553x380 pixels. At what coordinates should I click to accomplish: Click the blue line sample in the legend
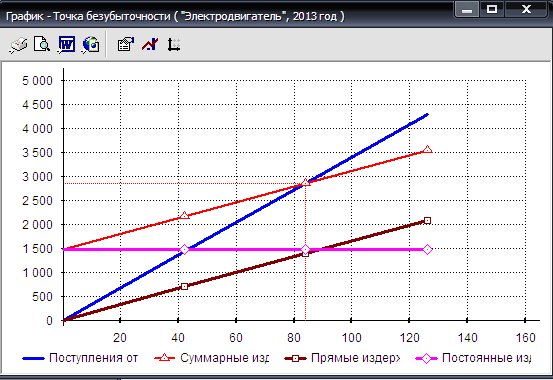pos(34,358)
